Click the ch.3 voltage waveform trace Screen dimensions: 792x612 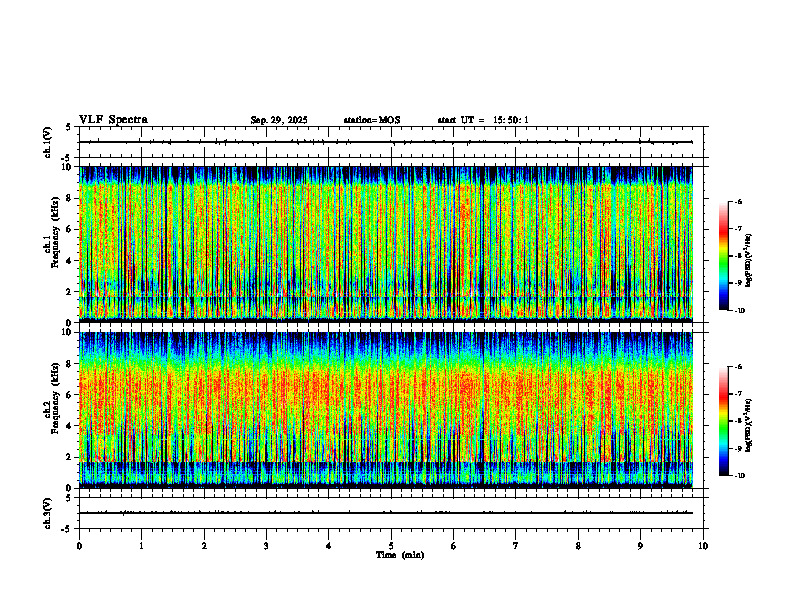[386, 513]
